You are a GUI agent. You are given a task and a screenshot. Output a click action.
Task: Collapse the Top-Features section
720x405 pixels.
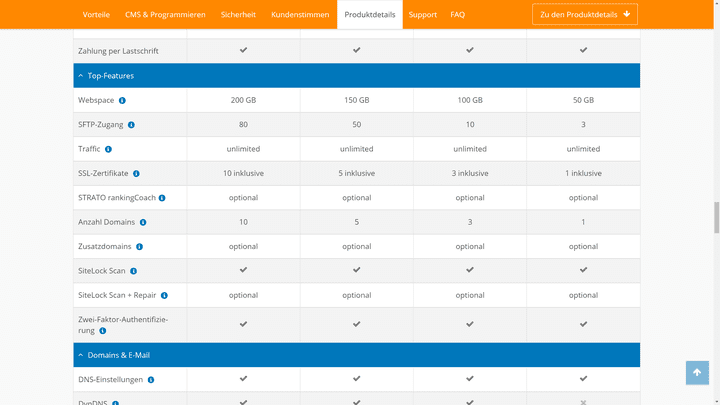(81, 76)
